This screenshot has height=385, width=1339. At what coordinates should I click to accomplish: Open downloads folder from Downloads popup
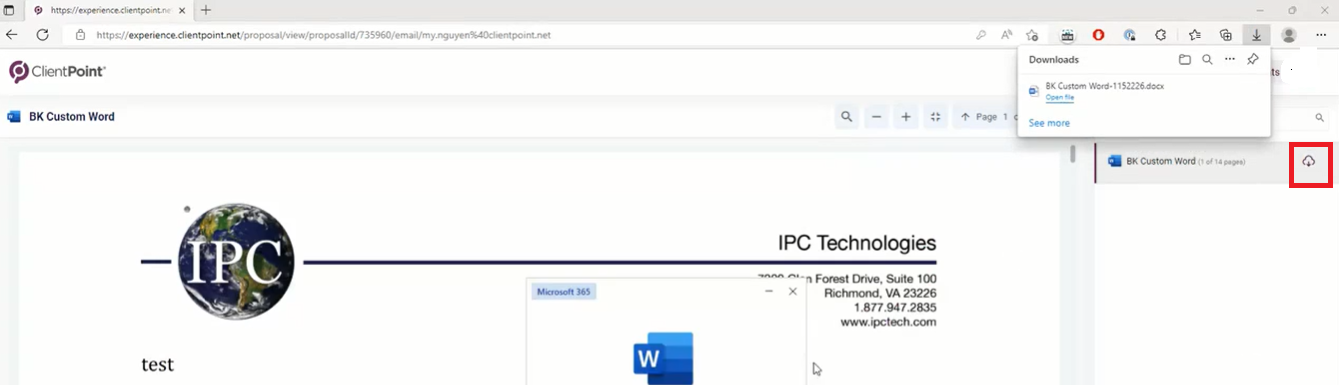[1185, 60]
